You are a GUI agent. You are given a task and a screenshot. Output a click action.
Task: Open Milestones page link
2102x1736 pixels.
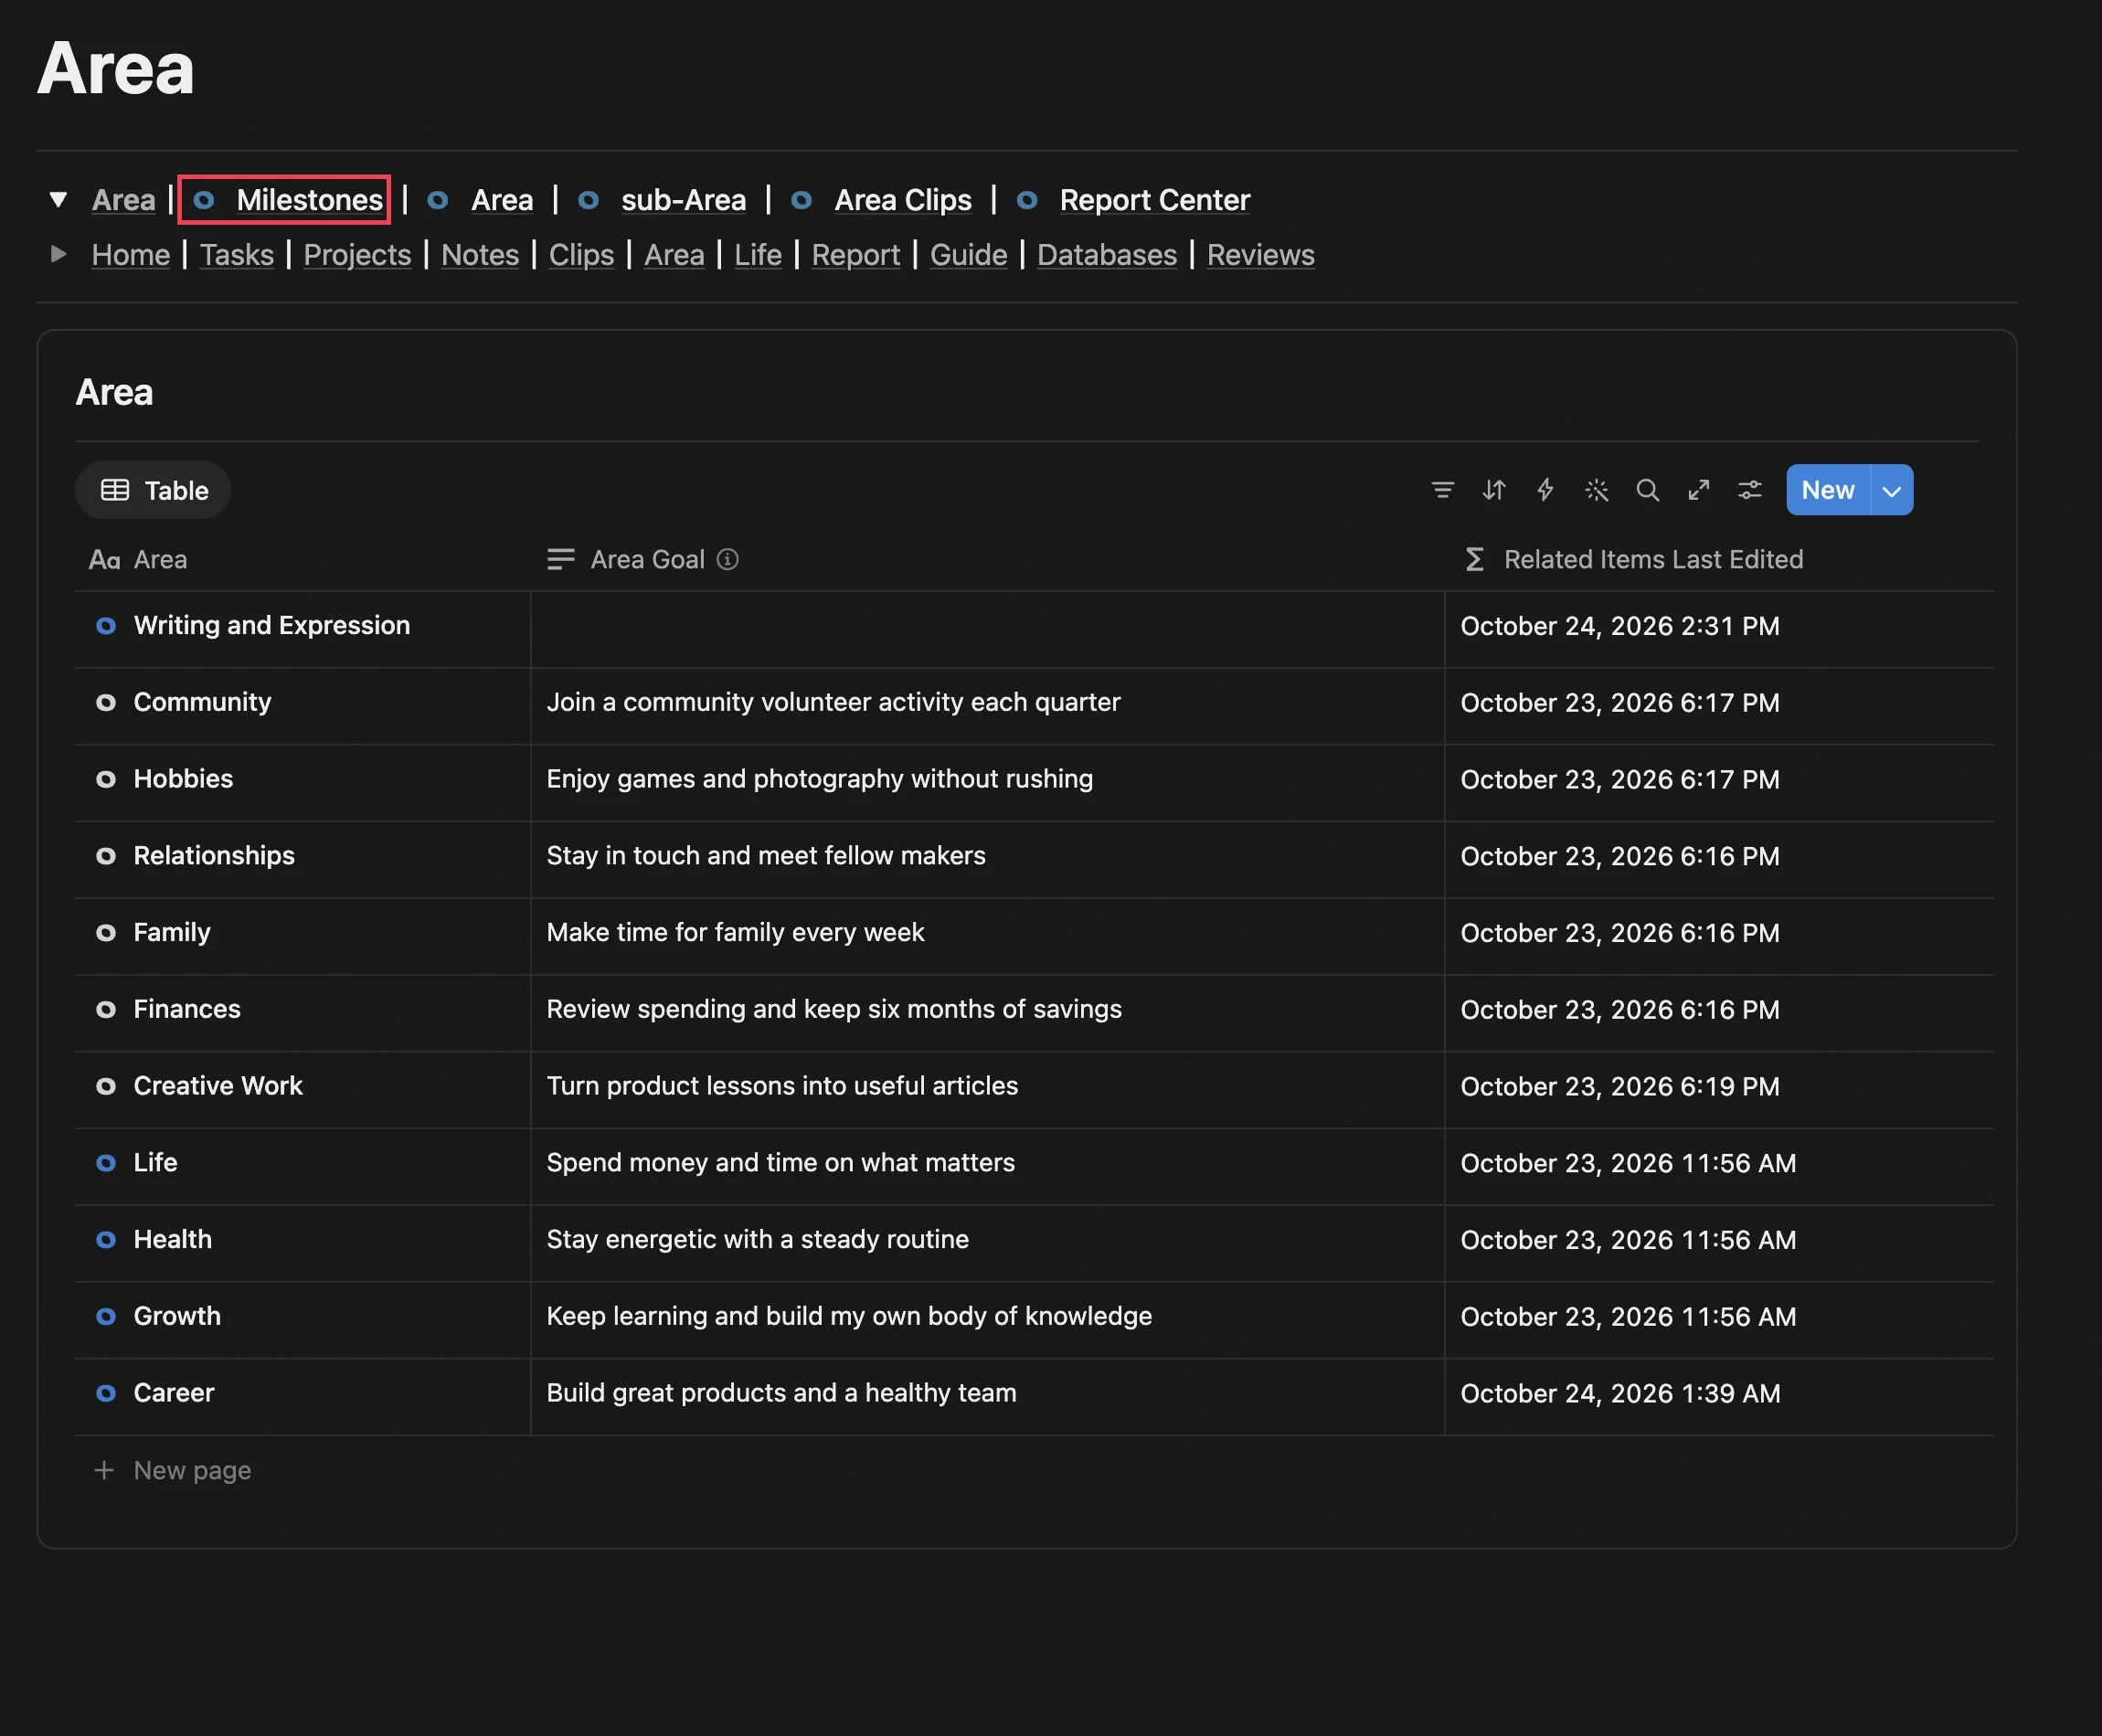click(x=309, y=200)
